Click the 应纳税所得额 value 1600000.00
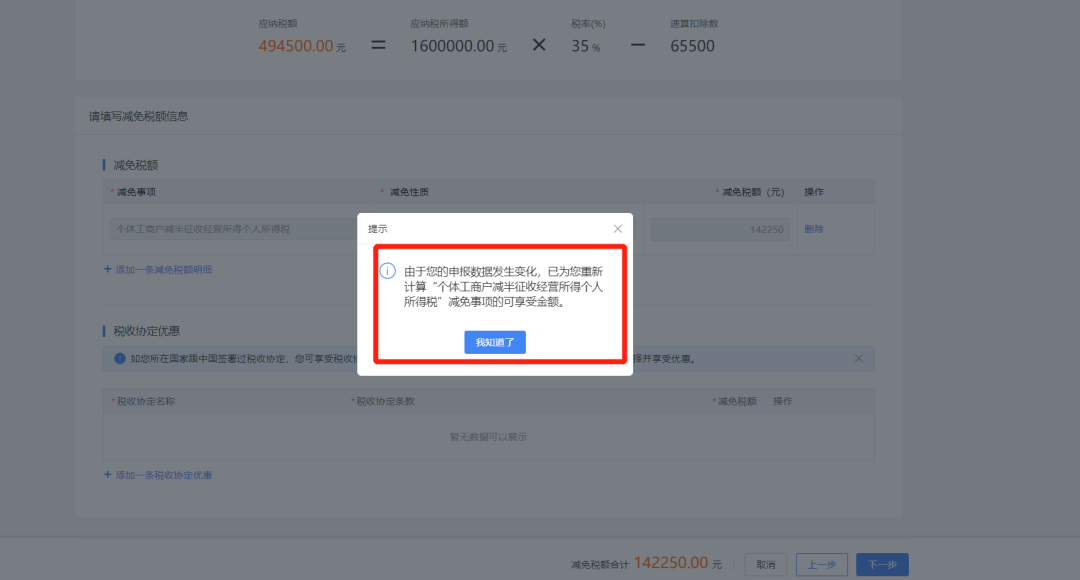1080x580 pixels. pyautogui.click(x=452, y=46)
